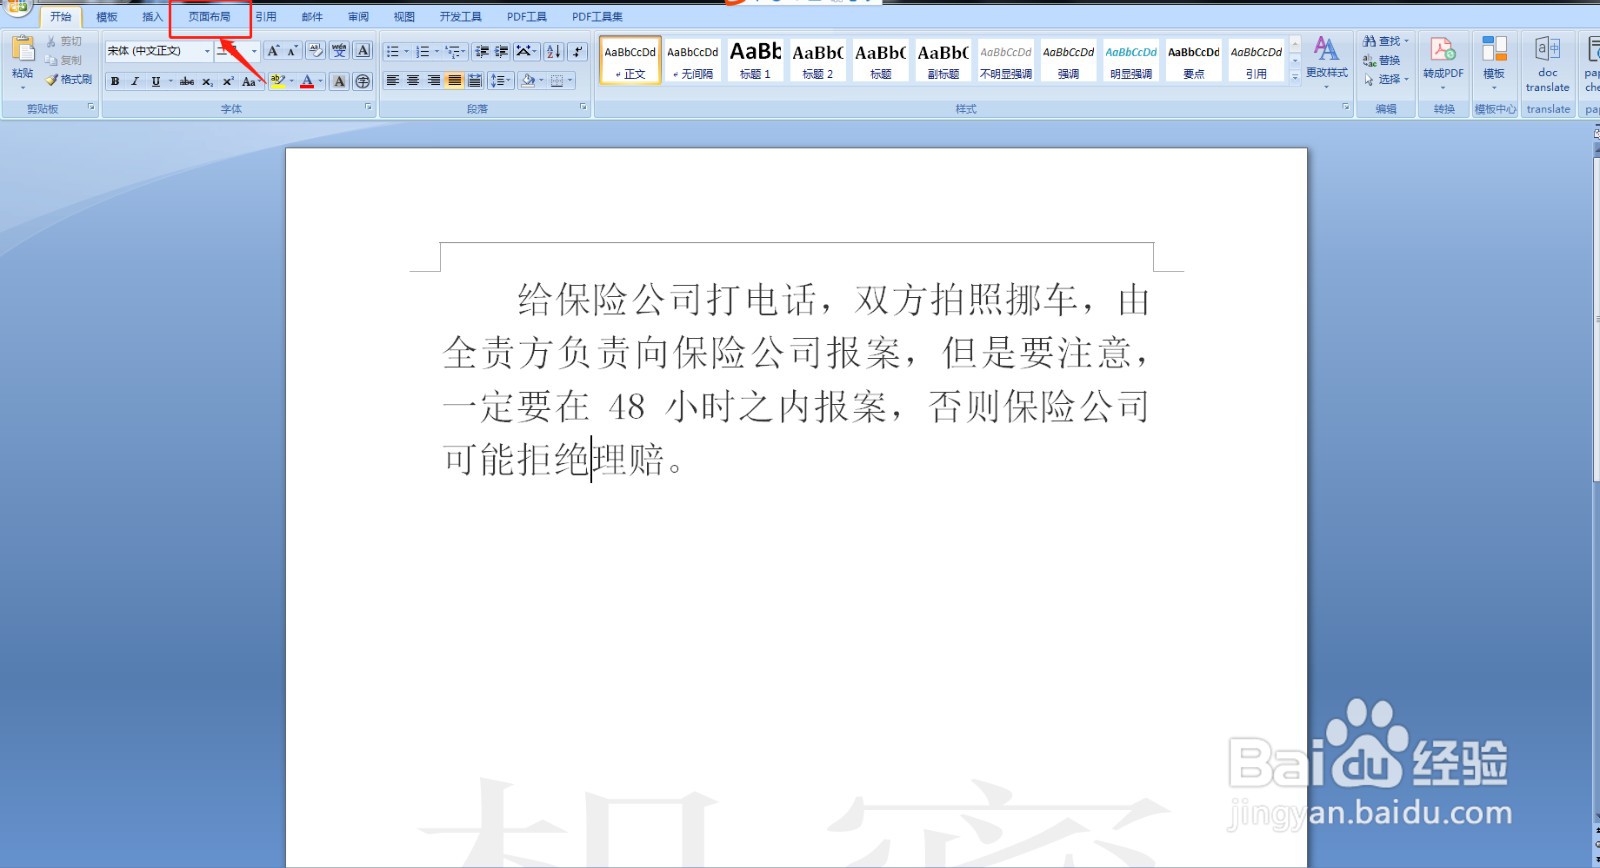This screenshot has height=868, width=1600.
Task: Align the paragraph text right
Action: coord(433,81)
